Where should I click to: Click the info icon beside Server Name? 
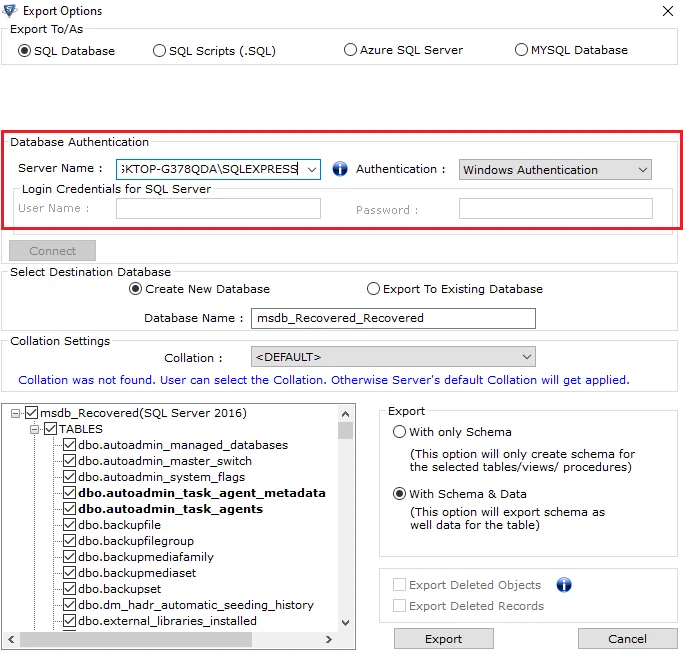click(340, 169)
